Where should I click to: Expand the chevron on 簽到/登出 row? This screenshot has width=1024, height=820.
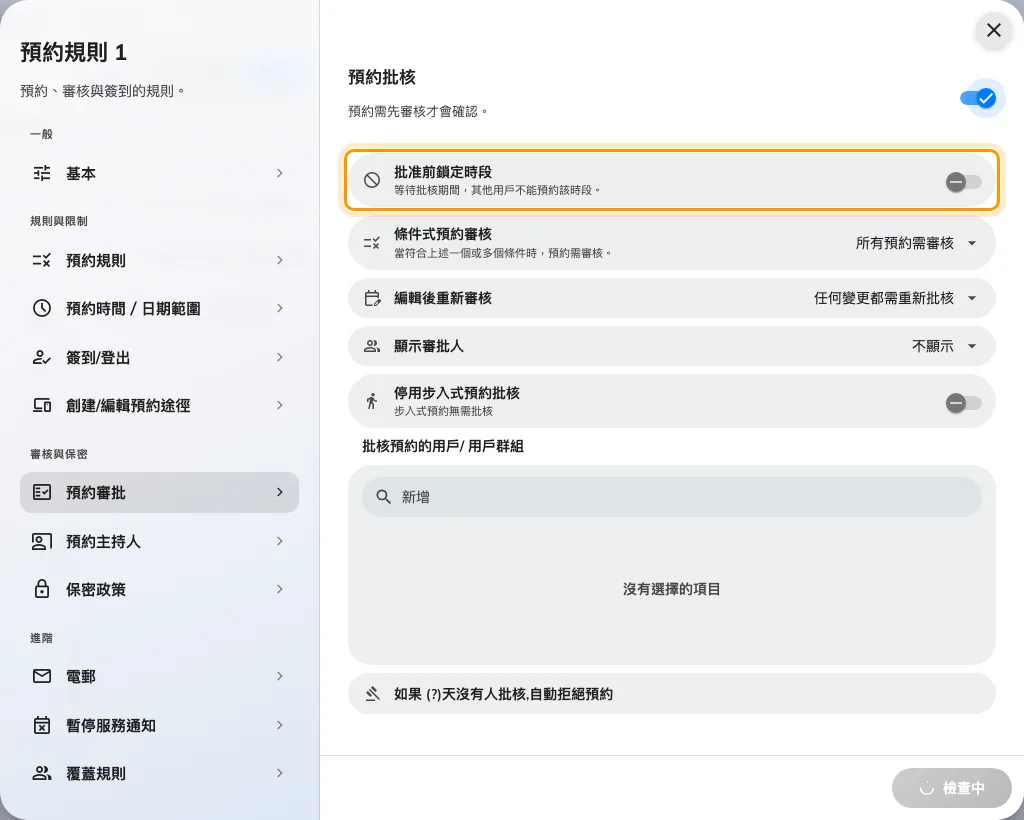tap(280, 357)
